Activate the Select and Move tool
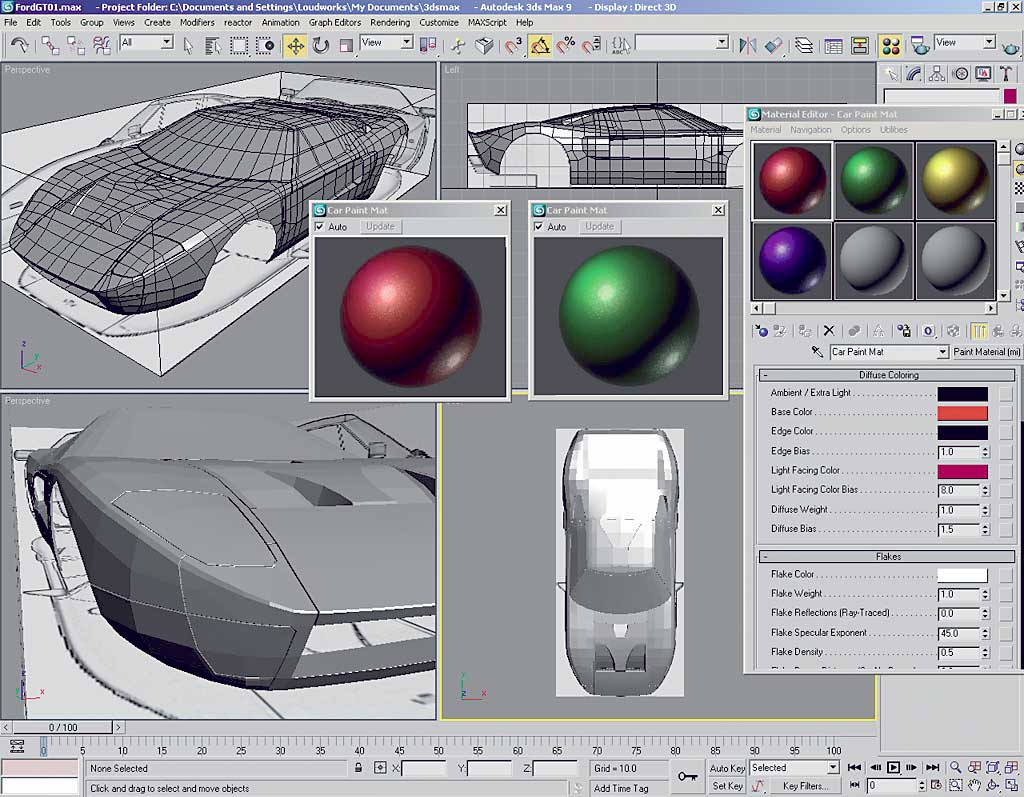1024x797 pixels. click(295, 46)
